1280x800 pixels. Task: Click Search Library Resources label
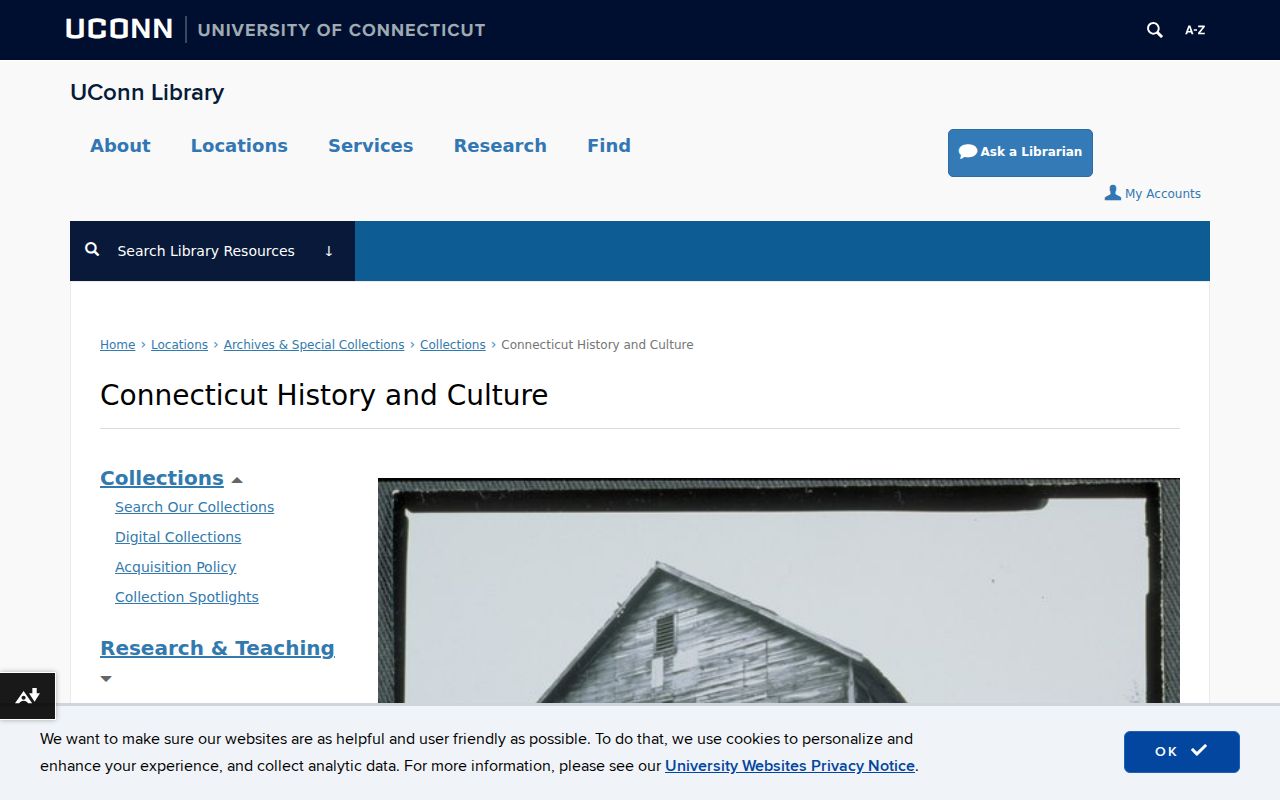click(x=206, y=251)
